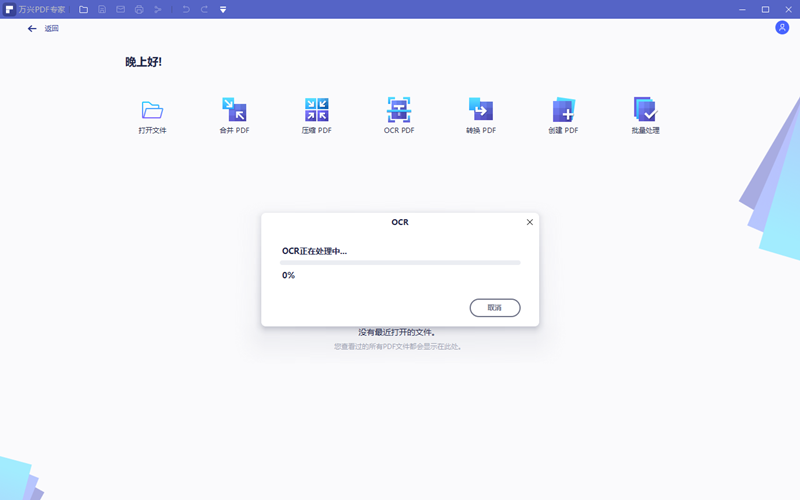Click the OCR PDF scan icon
The height and width of the screenshot is (500, 800).
tap(399, 110)
